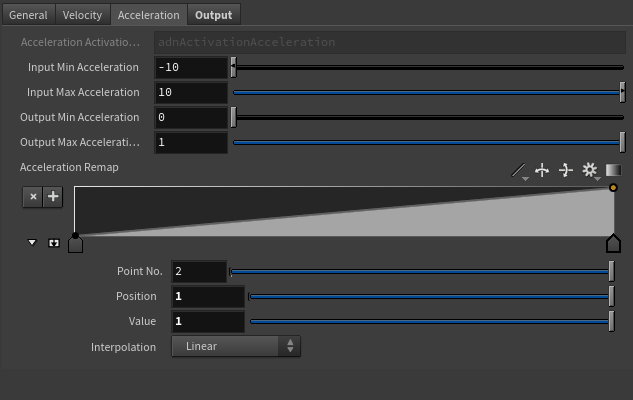Remove the selected ramp point with X button
The height and width of the screenshot is (400, 633).
[x=33, y=197]
